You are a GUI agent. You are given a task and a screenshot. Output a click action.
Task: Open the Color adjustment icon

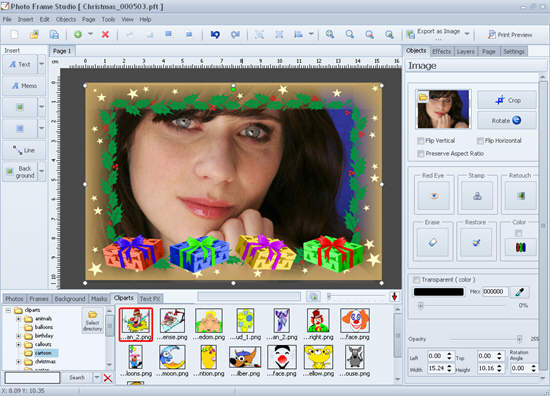tap(521, 247)
